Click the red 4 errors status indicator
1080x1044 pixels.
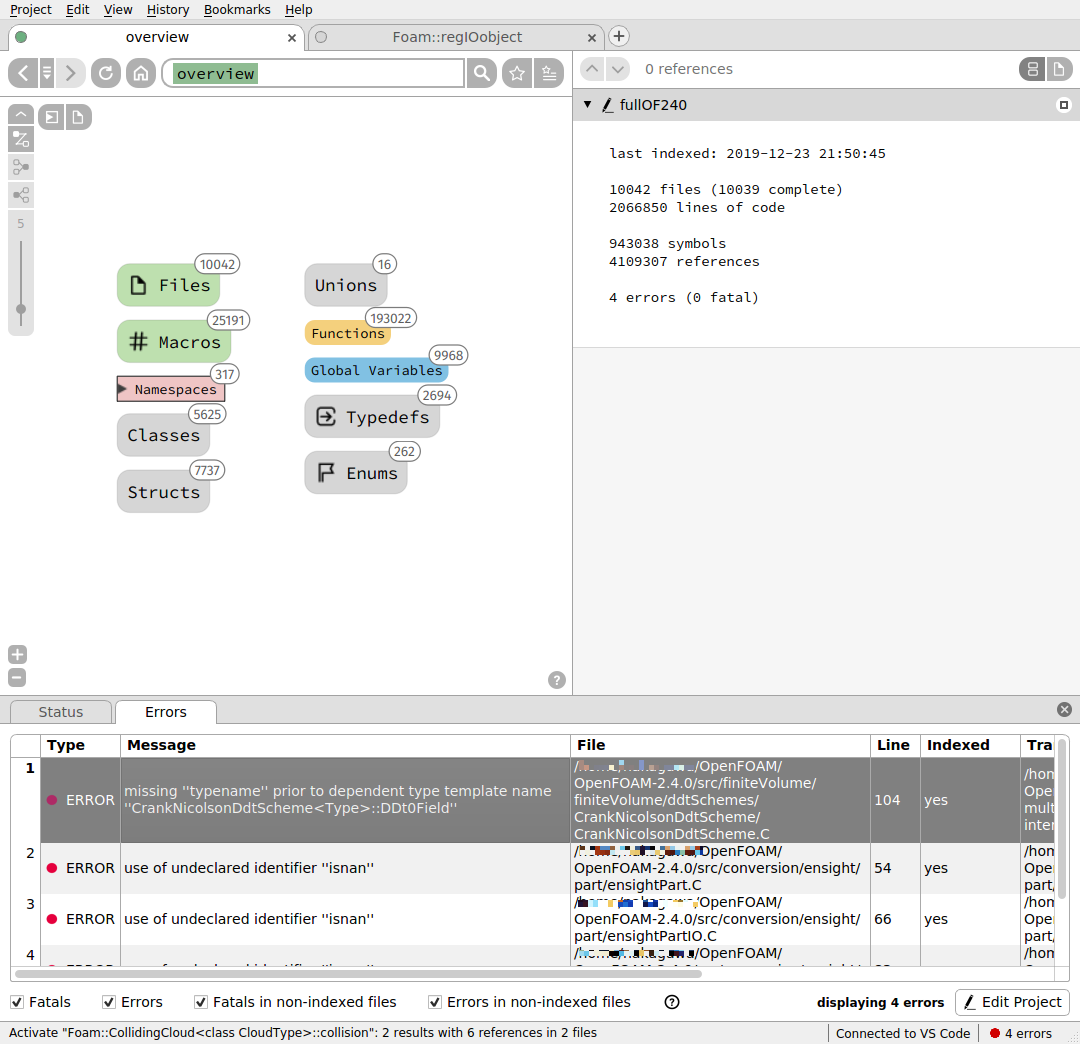coord(1021,1033)
